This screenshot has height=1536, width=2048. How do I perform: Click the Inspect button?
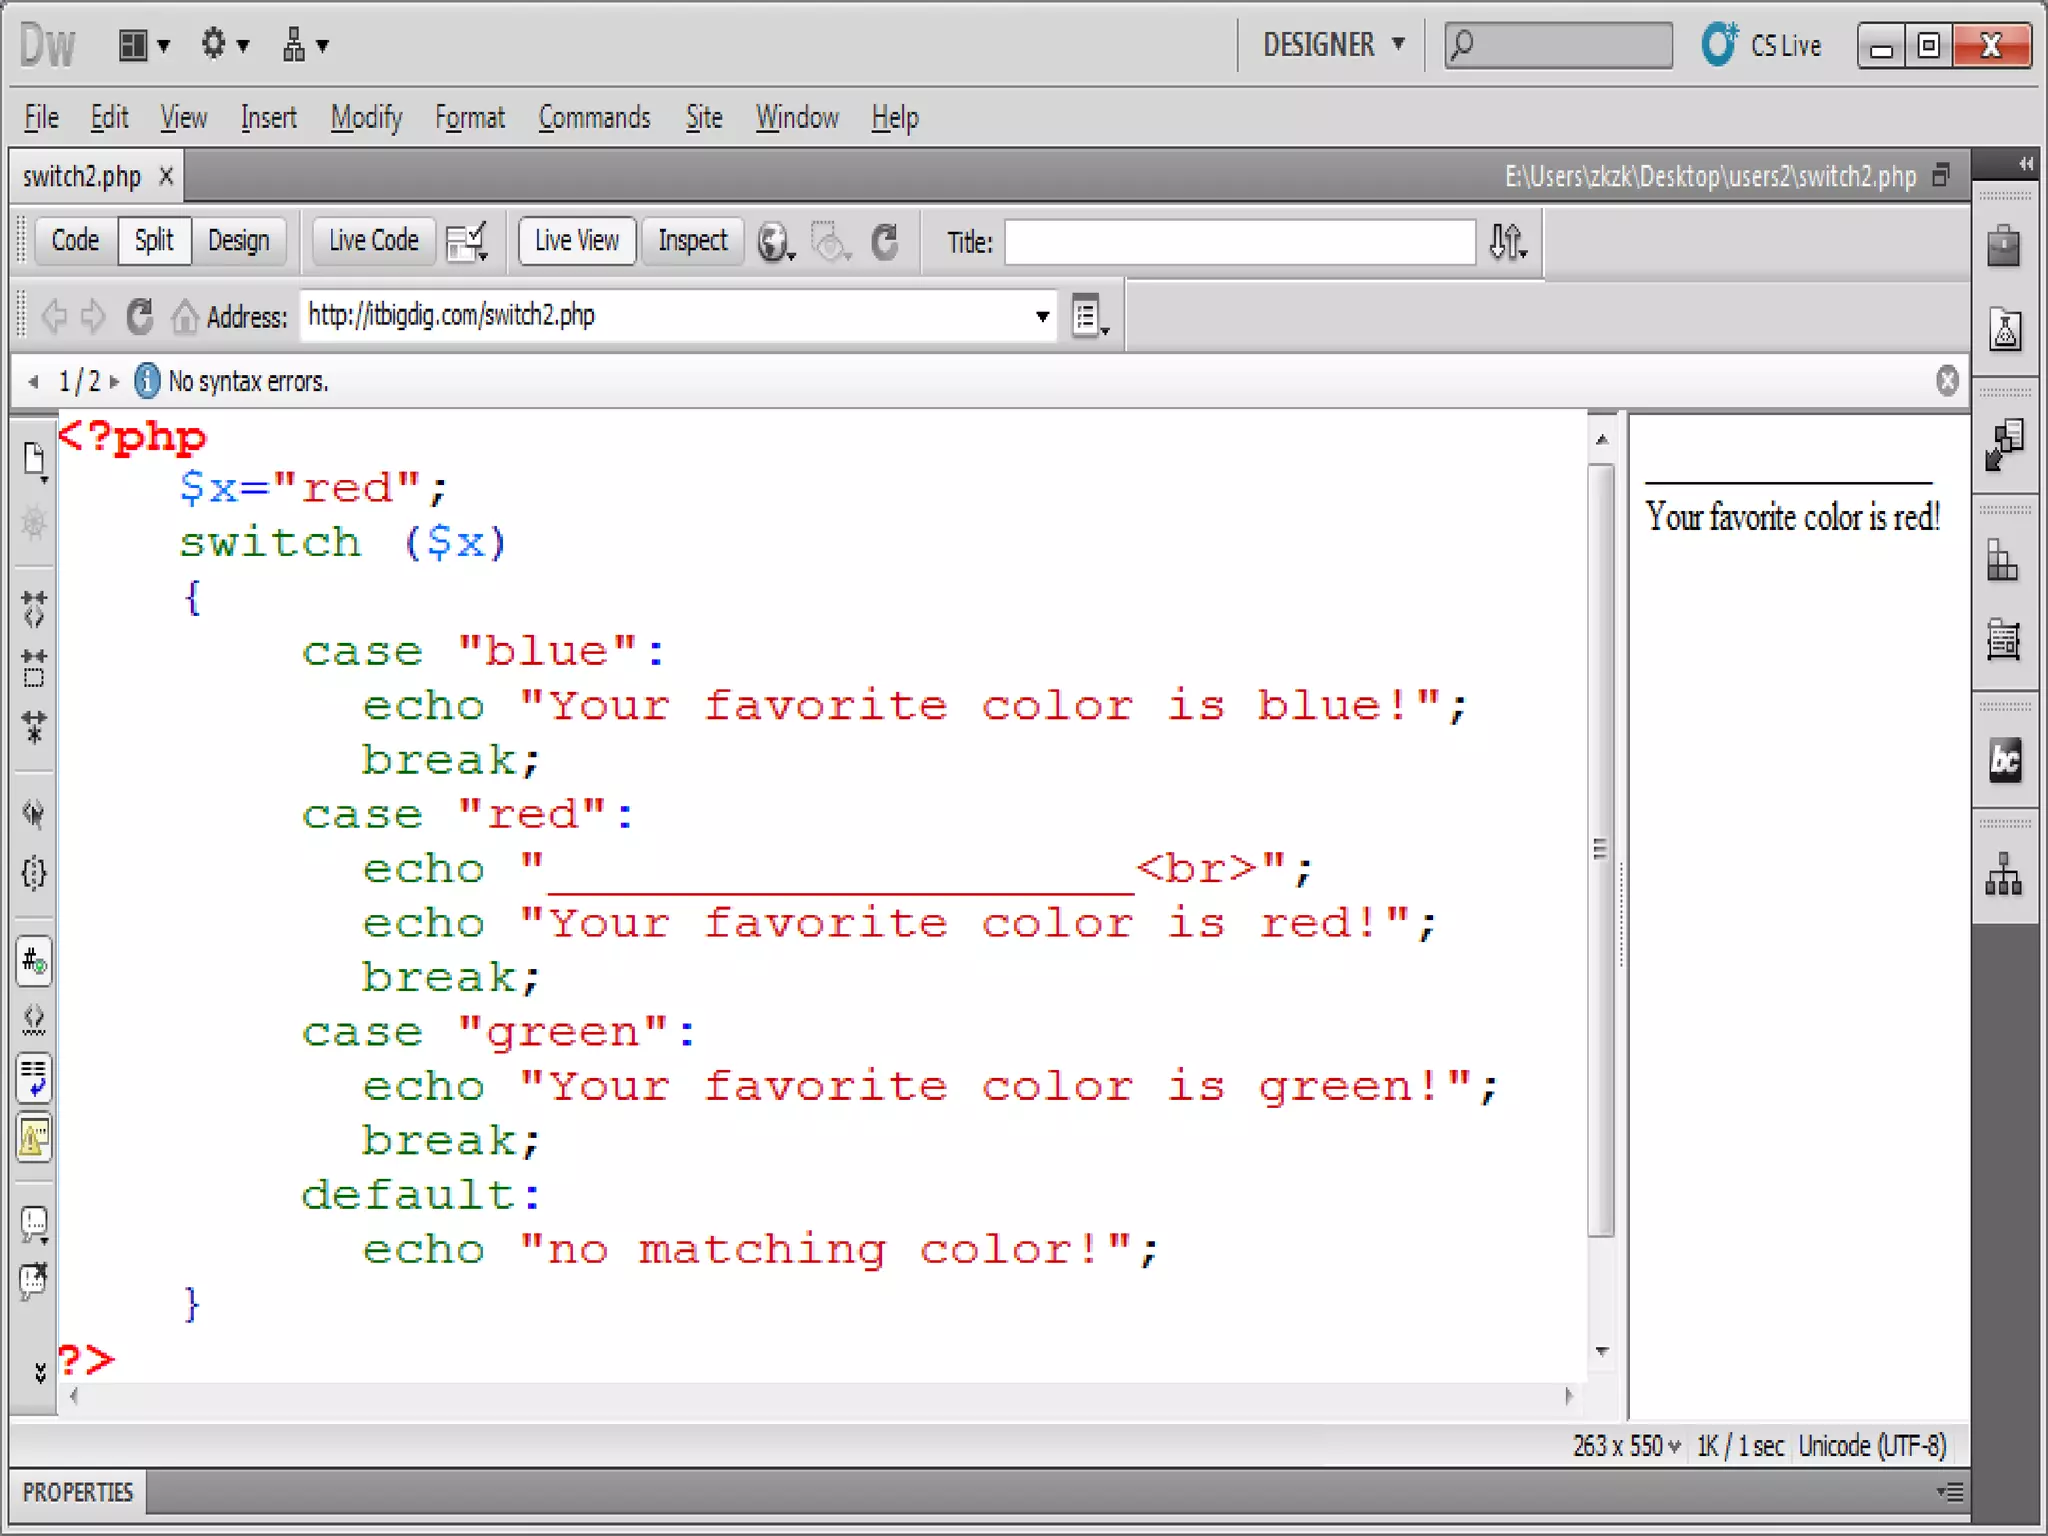[692, 241]
